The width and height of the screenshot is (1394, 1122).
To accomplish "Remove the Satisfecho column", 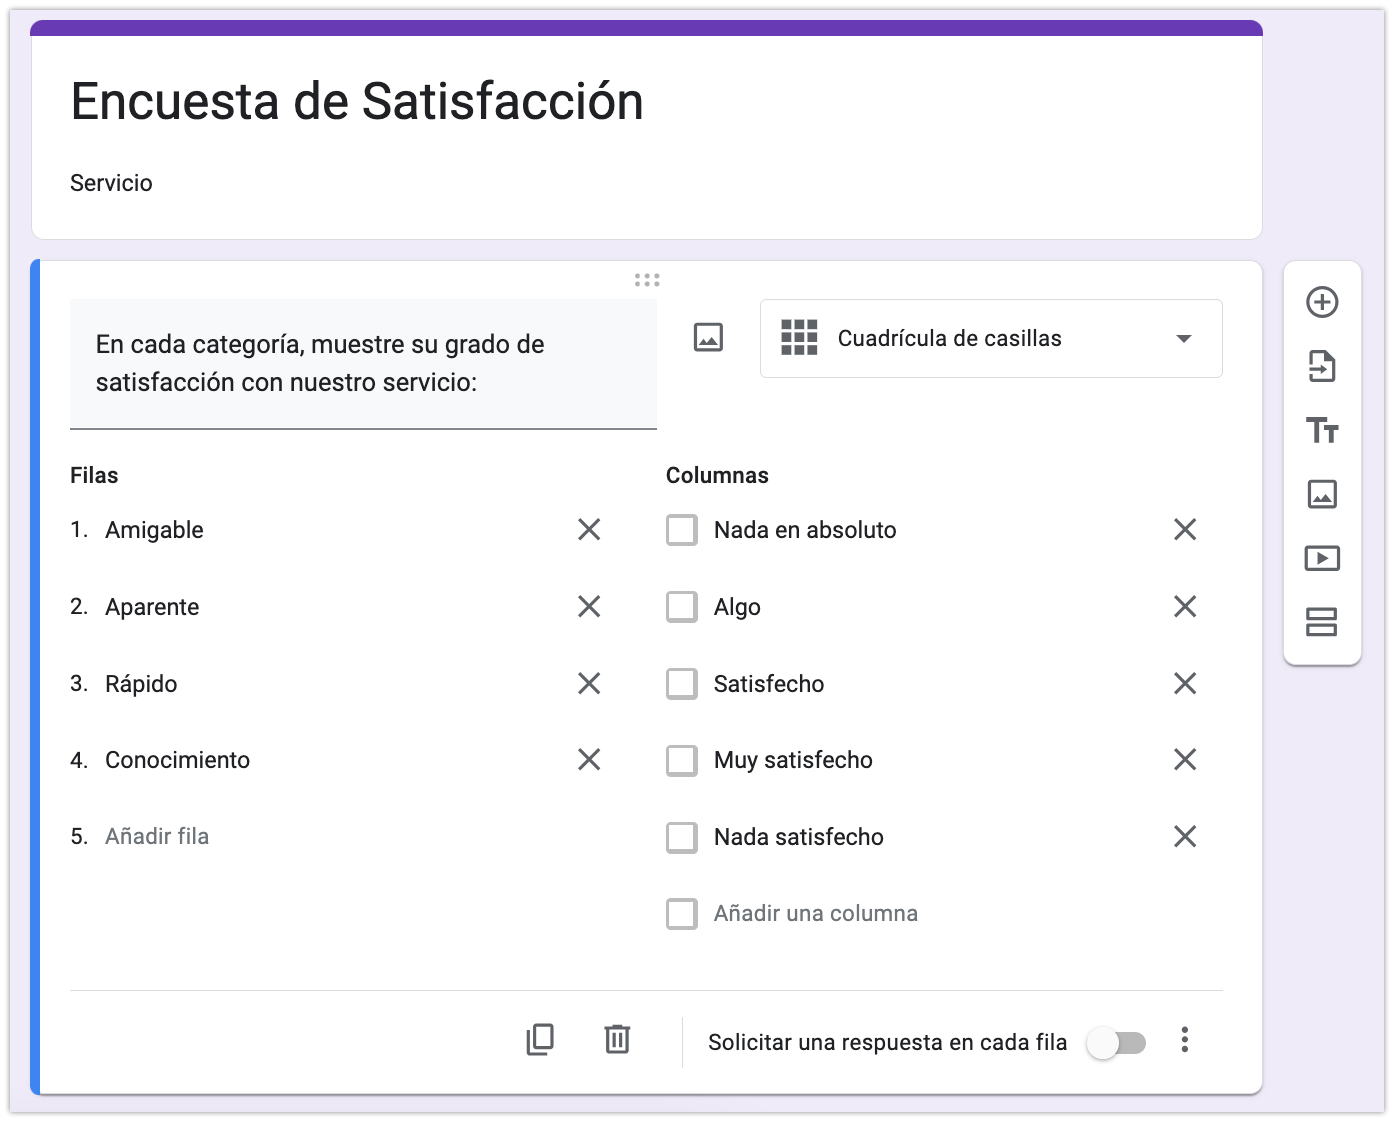I will pos(1185,683).
